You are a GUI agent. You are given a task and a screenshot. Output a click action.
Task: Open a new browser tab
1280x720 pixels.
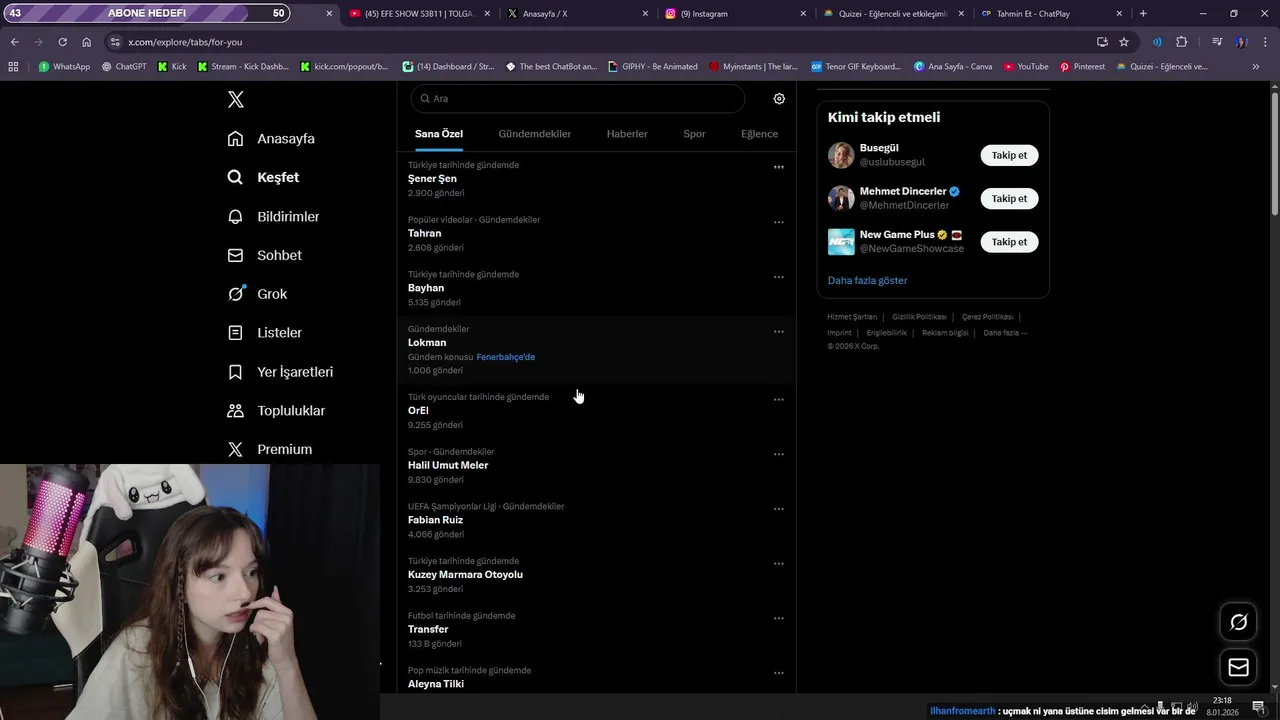click(1143, 14)
